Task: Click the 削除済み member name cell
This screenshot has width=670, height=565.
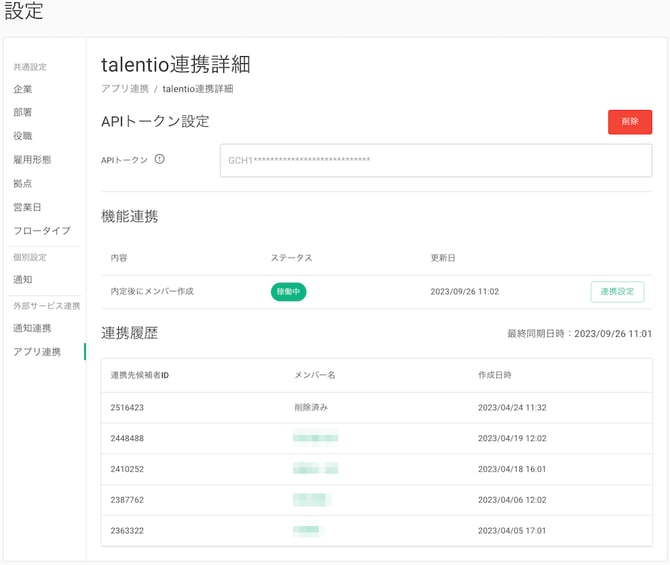Action: [311, 407]
